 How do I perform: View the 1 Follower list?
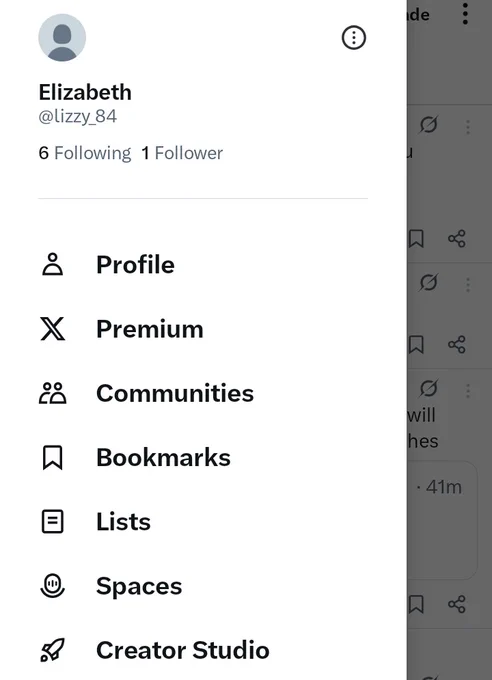pyautogui.click(x=182, y=153)
